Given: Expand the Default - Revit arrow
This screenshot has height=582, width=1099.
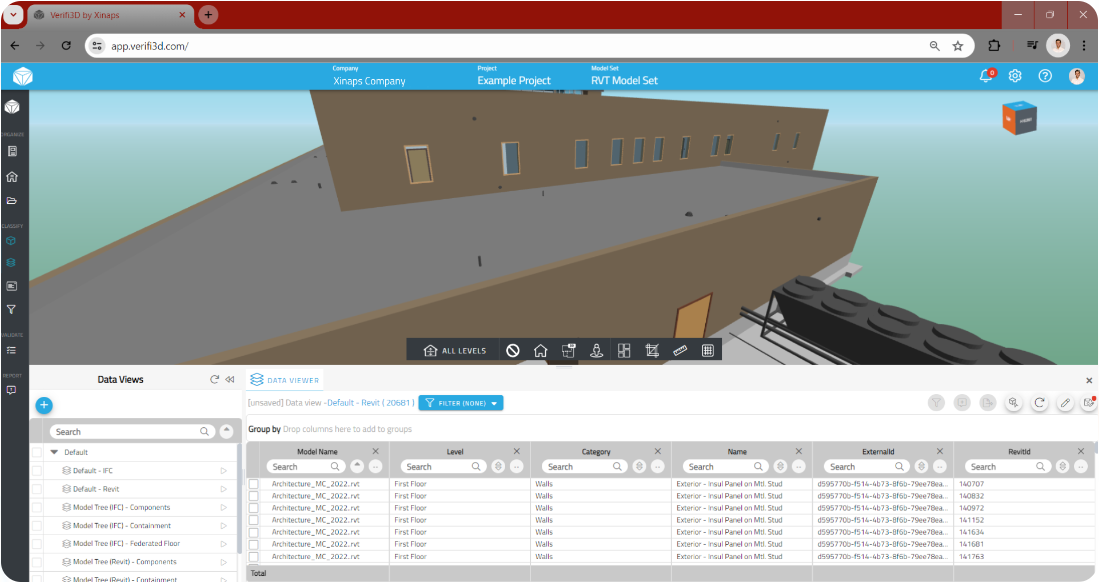Looking at the screenshot, I should click(224, 489).
